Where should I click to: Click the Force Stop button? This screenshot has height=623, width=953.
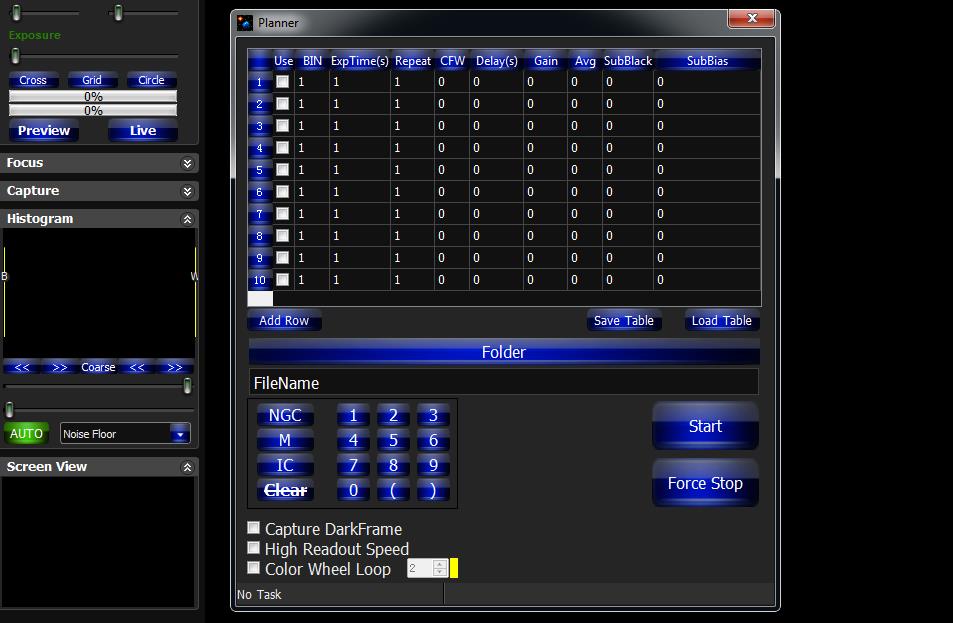[x=705, y=483]
